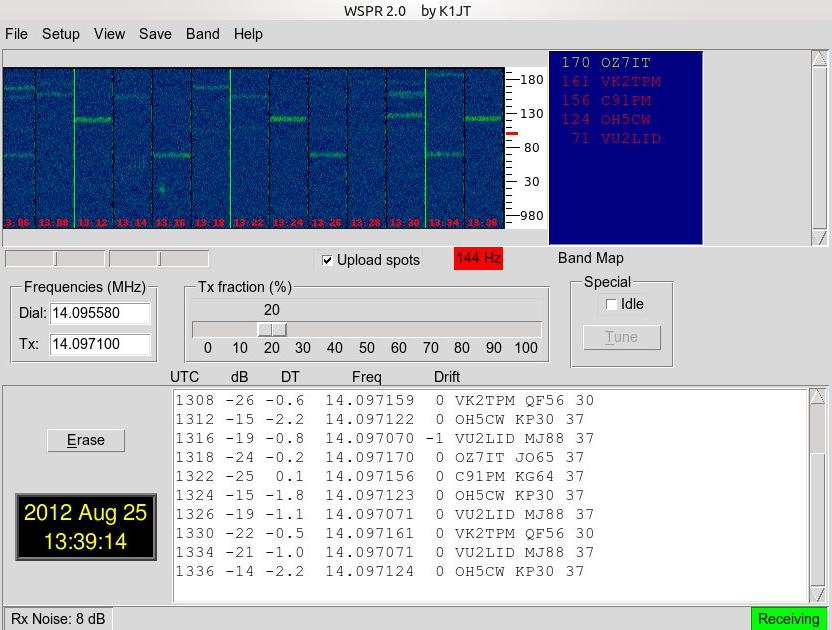Viewport: 832px width, 630px height.
Task: Open the Setup menu
Action: tap(60, 34)
